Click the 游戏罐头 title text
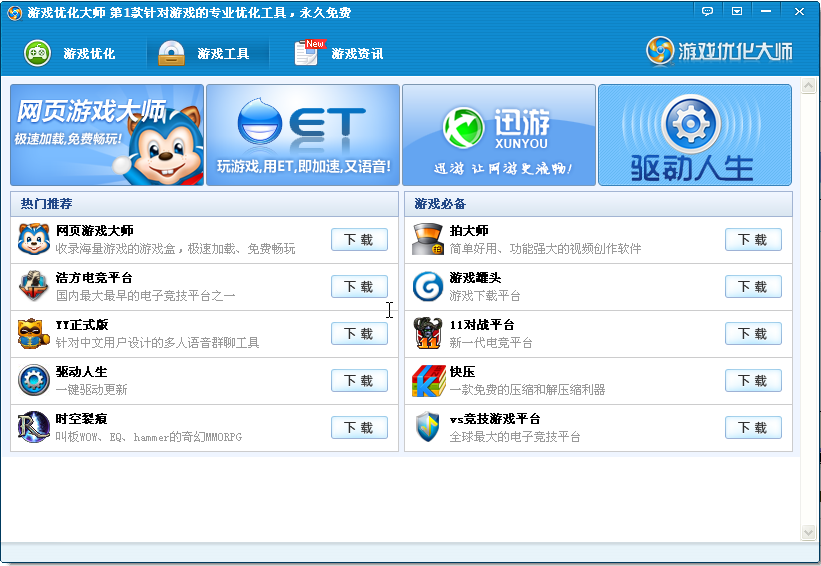 coord(475,278)
